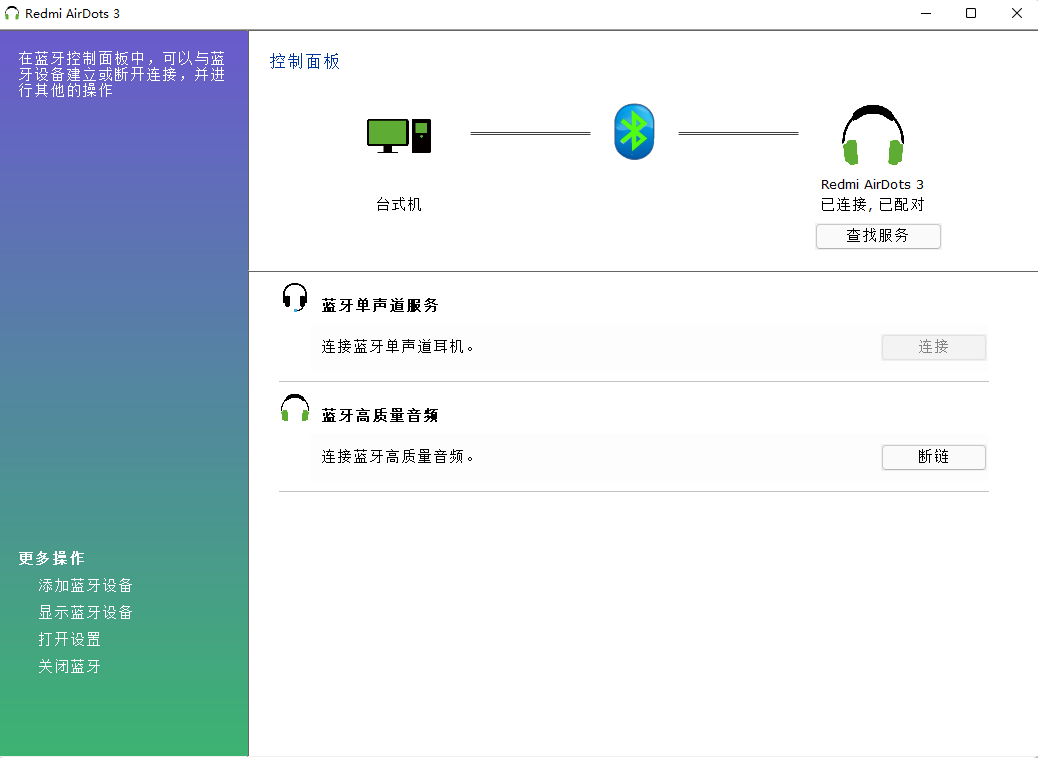Viewport: 1038px width, 758px height.
Task: Click the sidebar Bluetooth panel description text
Action: tap(122, 74)
